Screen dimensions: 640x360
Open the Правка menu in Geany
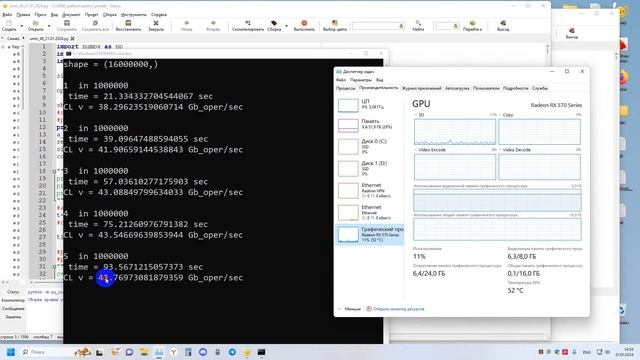pyautogui.click(x=23, y=14)
